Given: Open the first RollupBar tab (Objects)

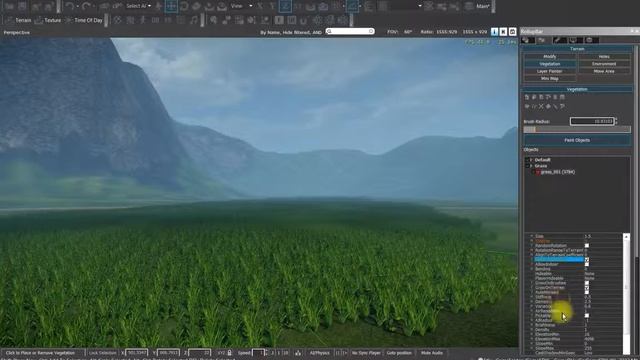Looking at the screenshot, I should pyautogui.click(x=528, y=40).
